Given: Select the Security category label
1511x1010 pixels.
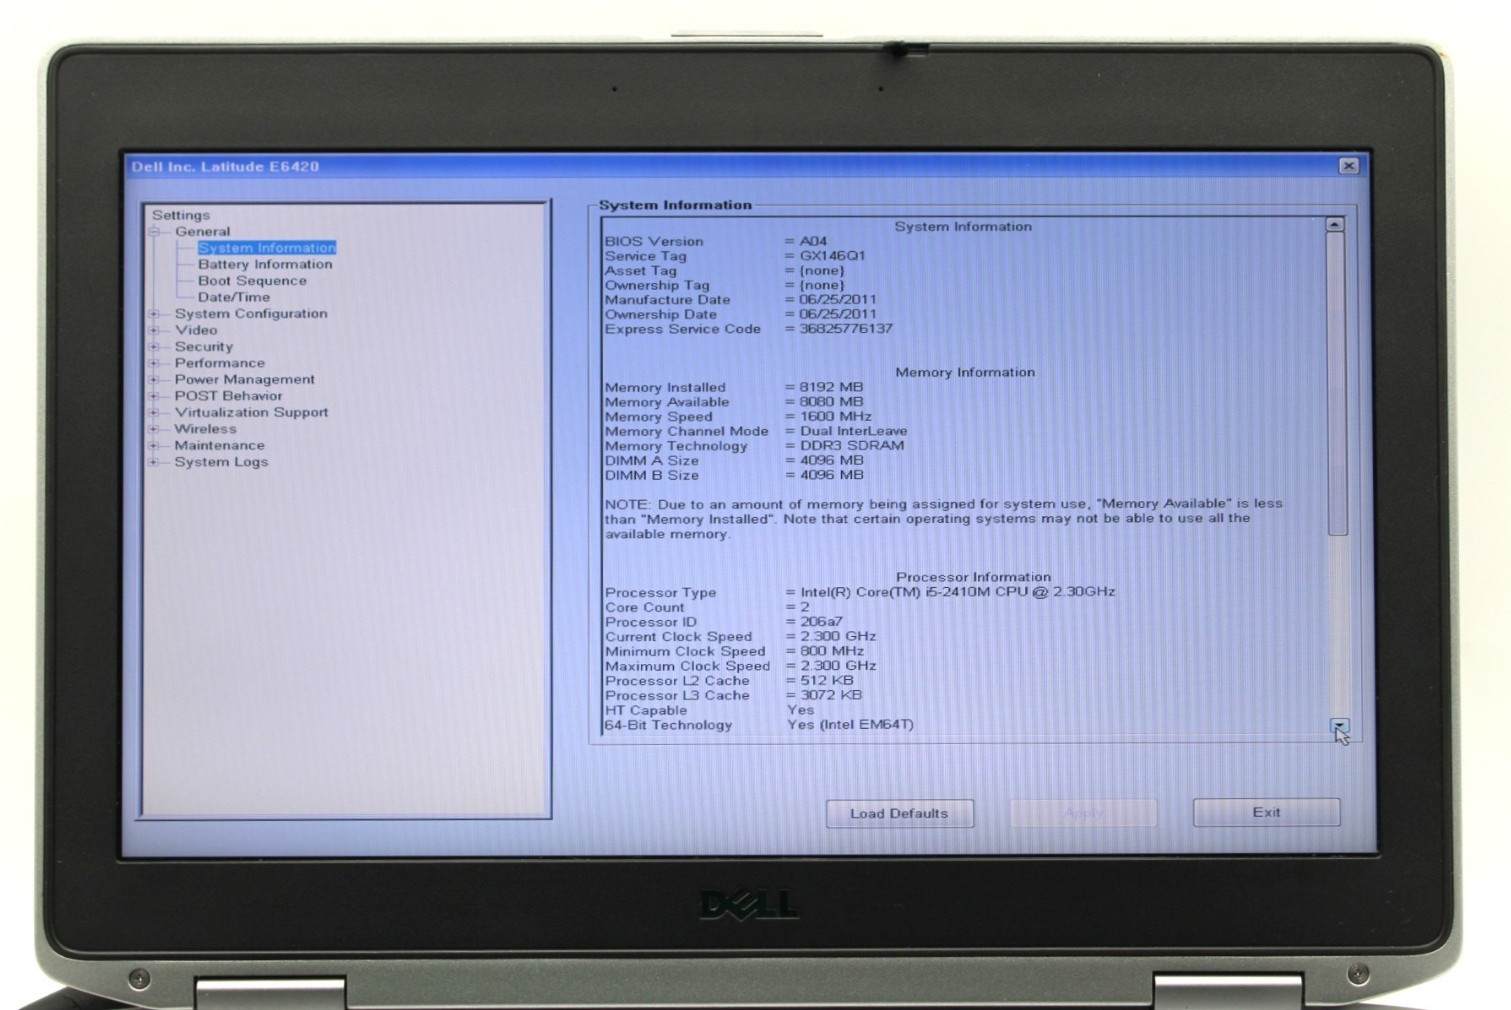Looking at the screenshot, I should click(204, 347).
